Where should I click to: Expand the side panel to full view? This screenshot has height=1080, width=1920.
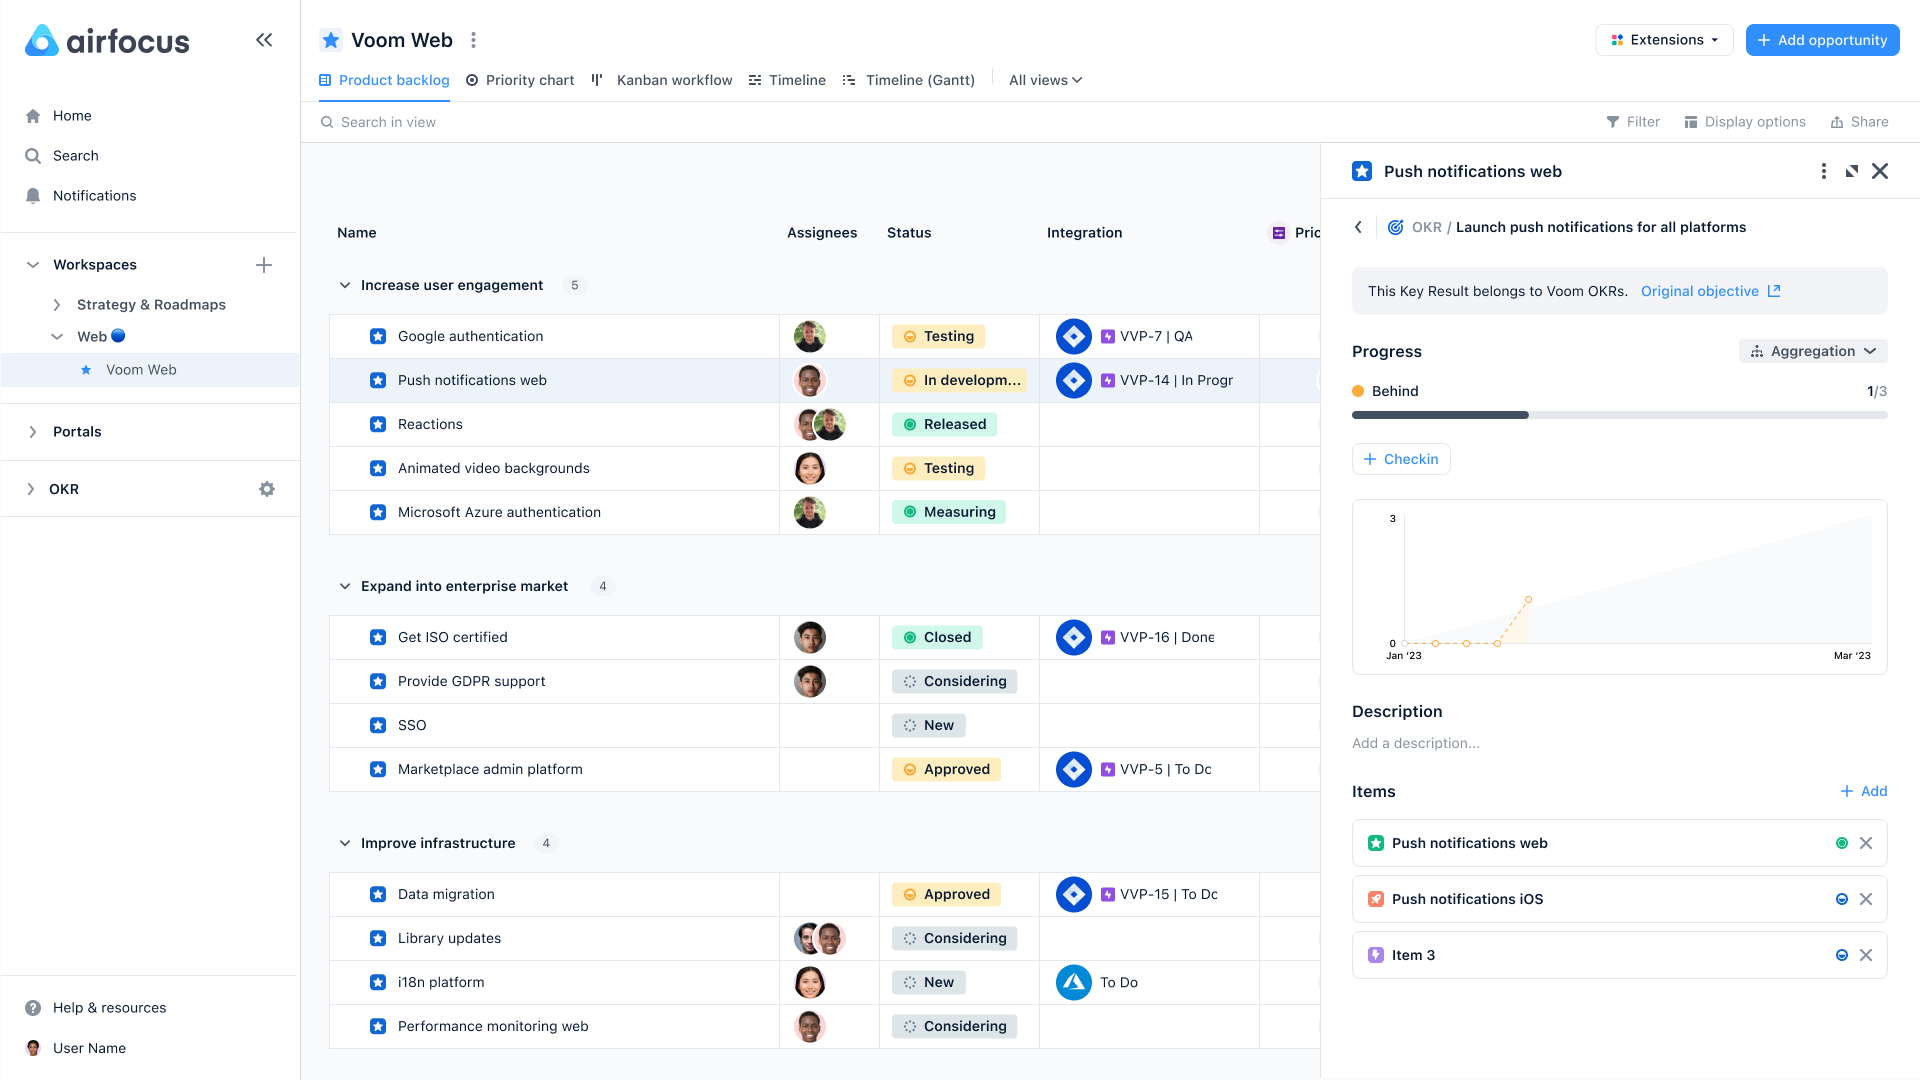click(x=1852, y=171)
